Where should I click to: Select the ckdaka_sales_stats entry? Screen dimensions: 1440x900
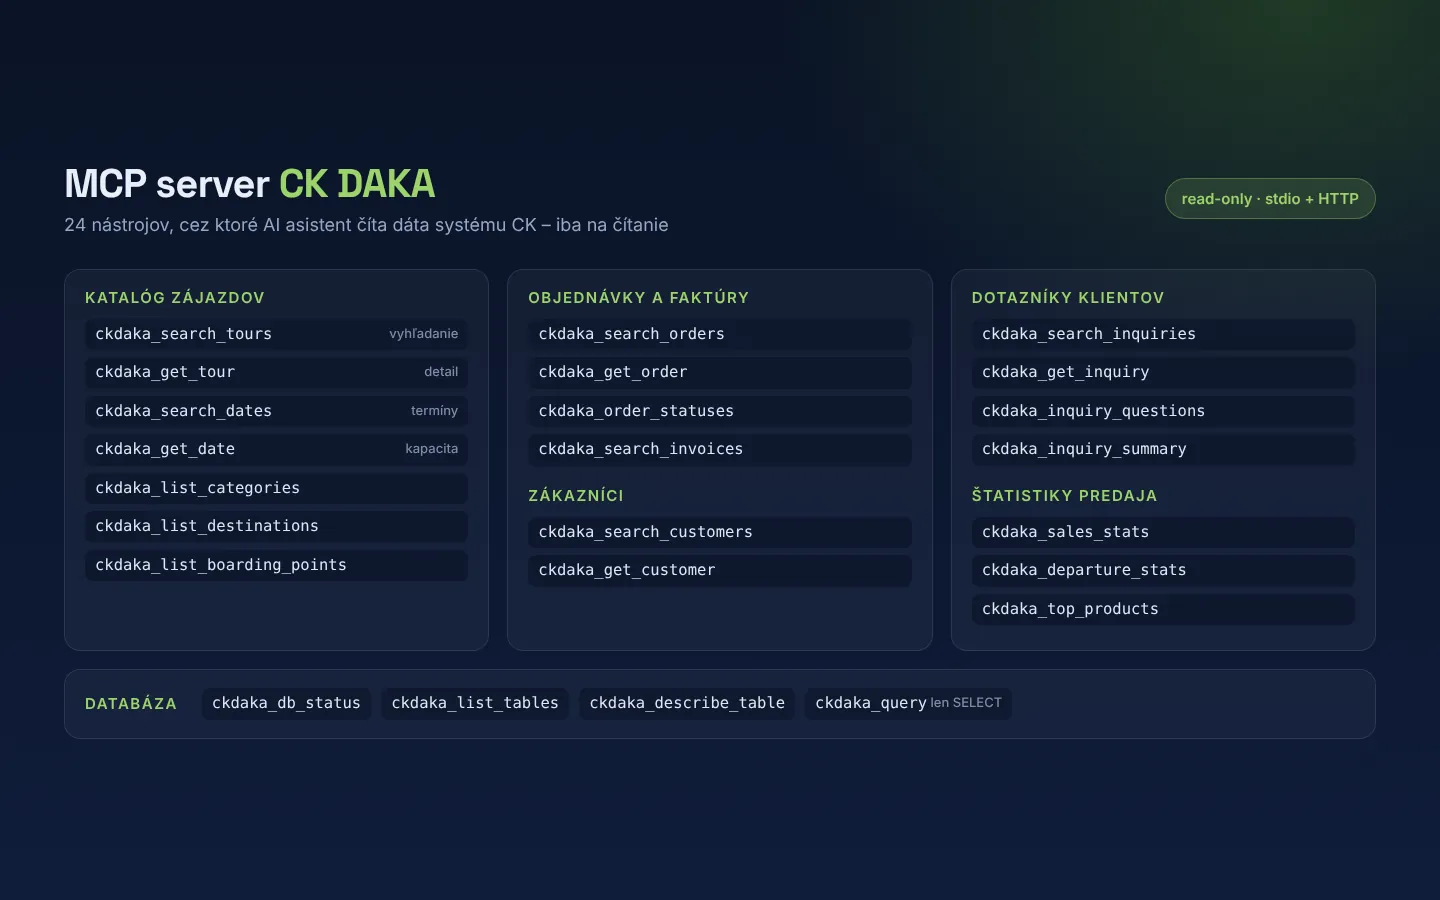click(1163, 532)
